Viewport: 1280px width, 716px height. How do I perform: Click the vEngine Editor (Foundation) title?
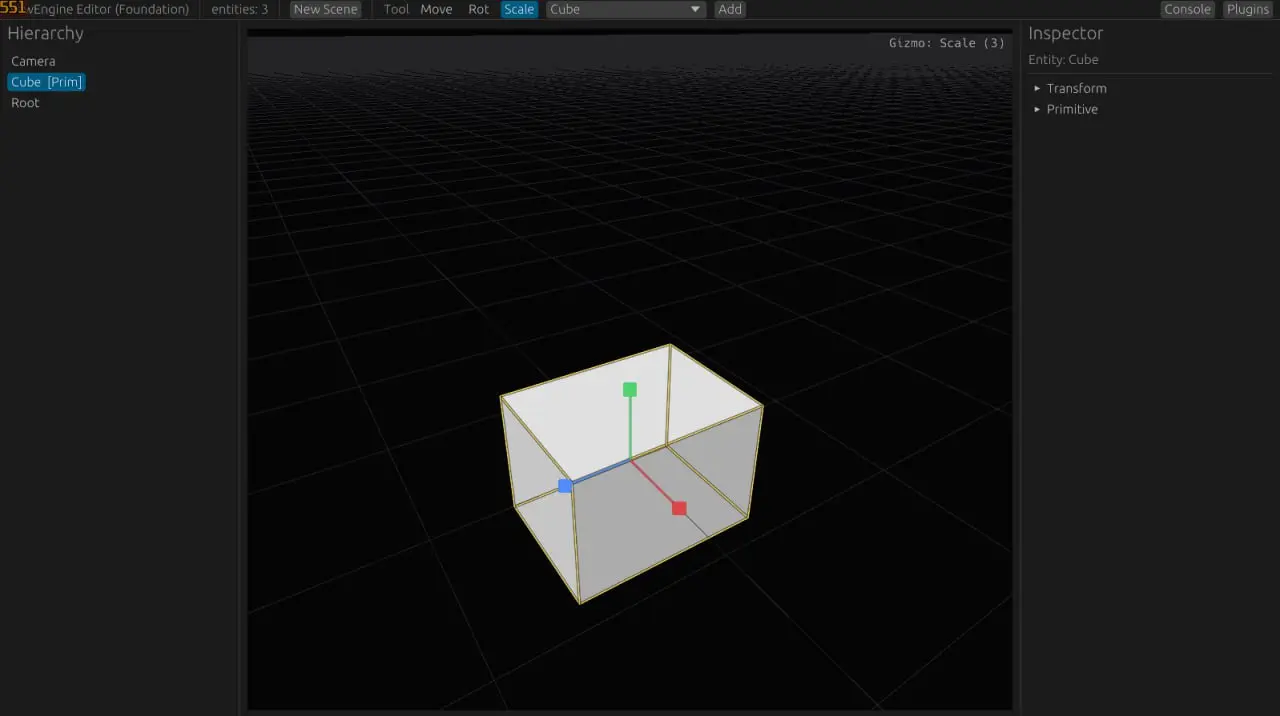click(110, 9)
